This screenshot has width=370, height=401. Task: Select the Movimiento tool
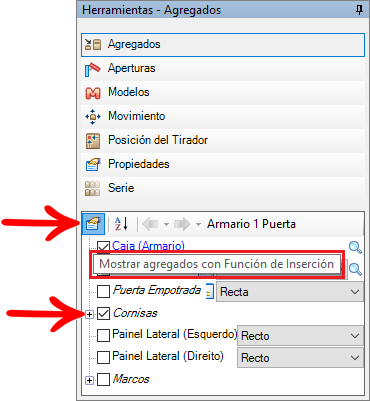click(x=223, y=116)
